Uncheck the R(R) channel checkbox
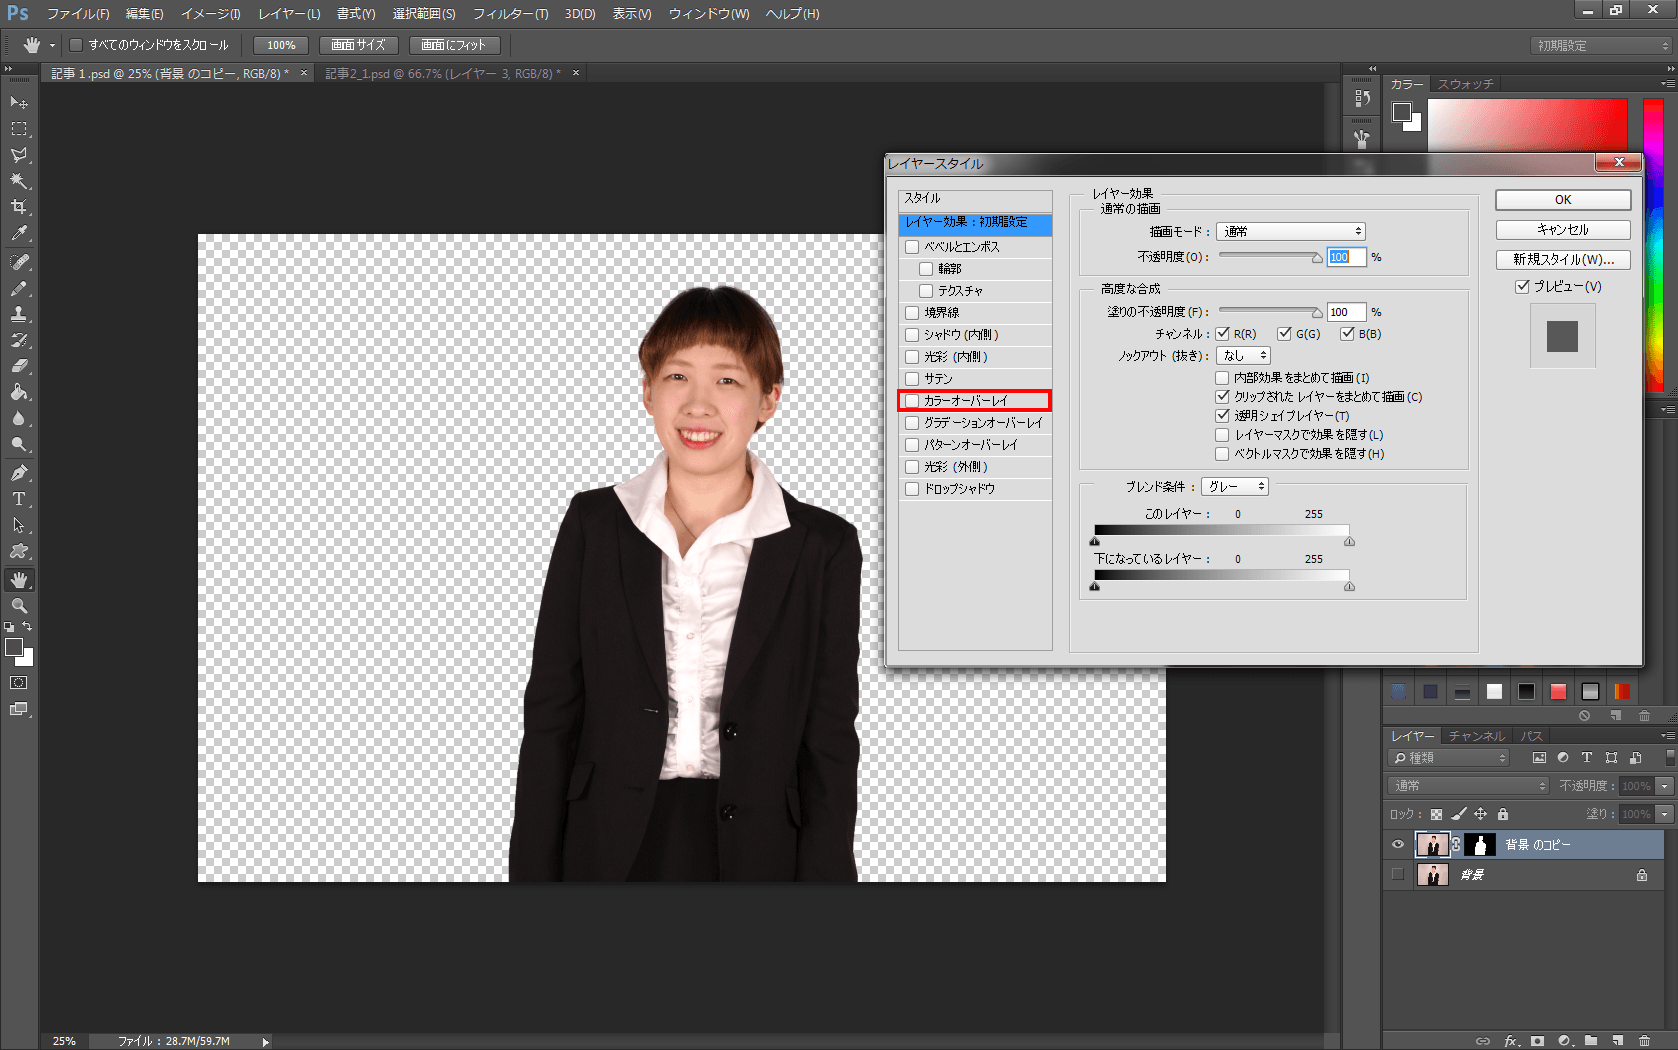 pyautogui.click(x=1222, y=334)
